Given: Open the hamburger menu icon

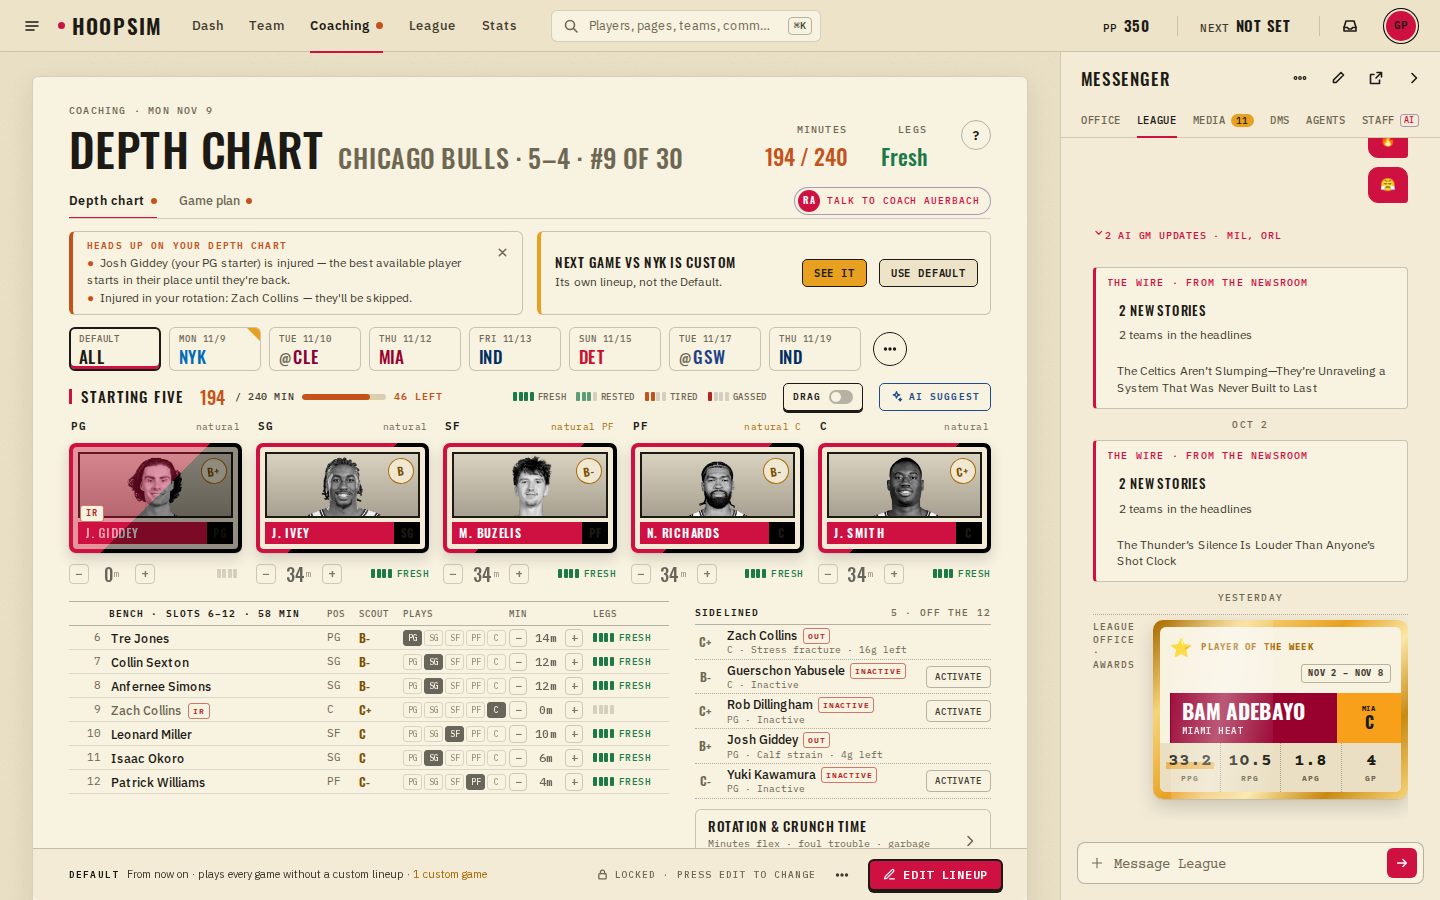Looking at the screenshot, I should [x=32, y=26].
